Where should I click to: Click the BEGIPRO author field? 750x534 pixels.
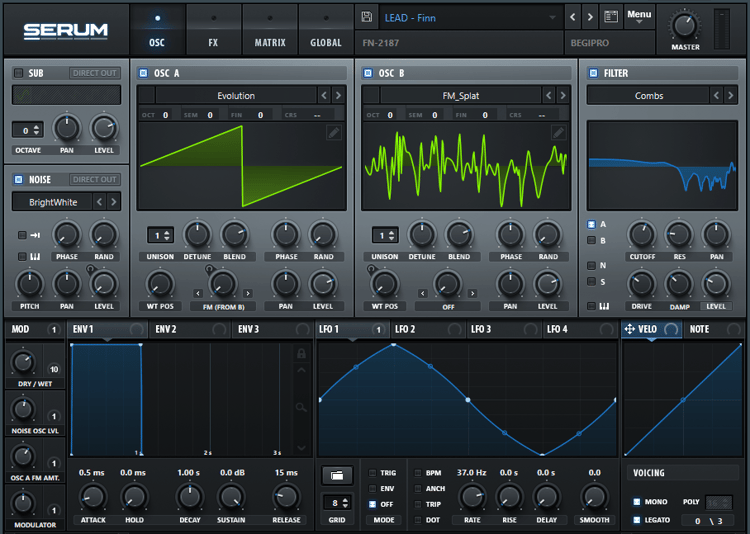[609, 43]
